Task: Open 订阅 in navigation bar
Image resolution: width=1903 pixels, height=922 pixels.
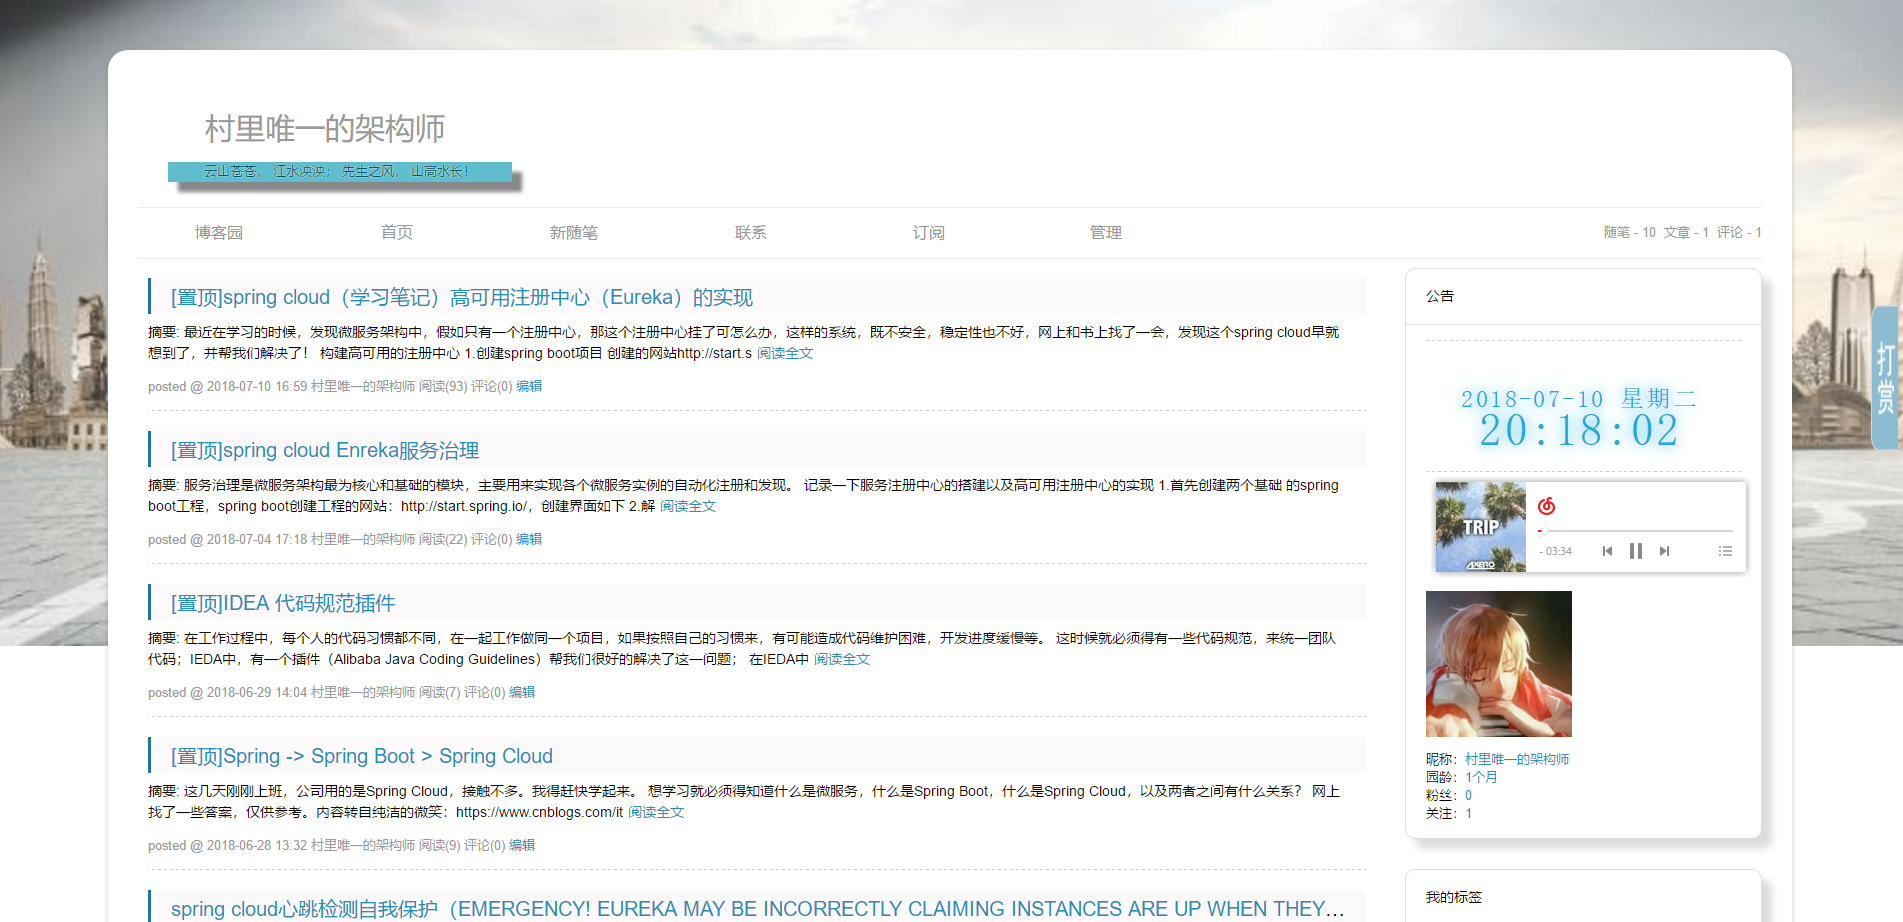Action: [928, 232]
